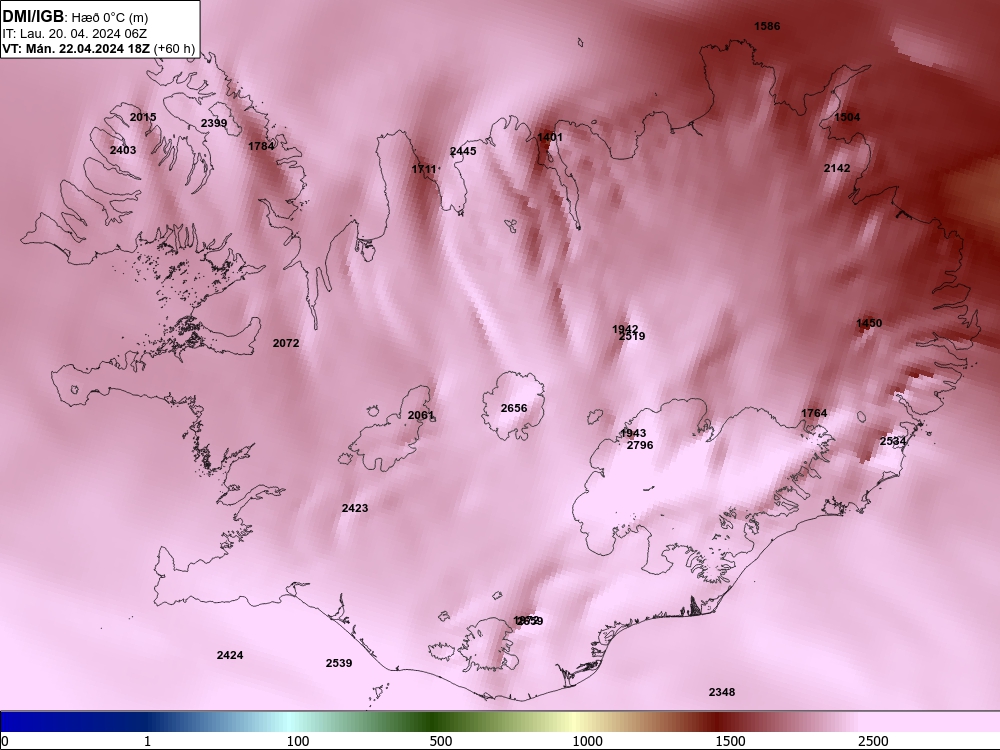1000x750 pixels.
Task: Click the color scale label 500
Action: [441, 741]
